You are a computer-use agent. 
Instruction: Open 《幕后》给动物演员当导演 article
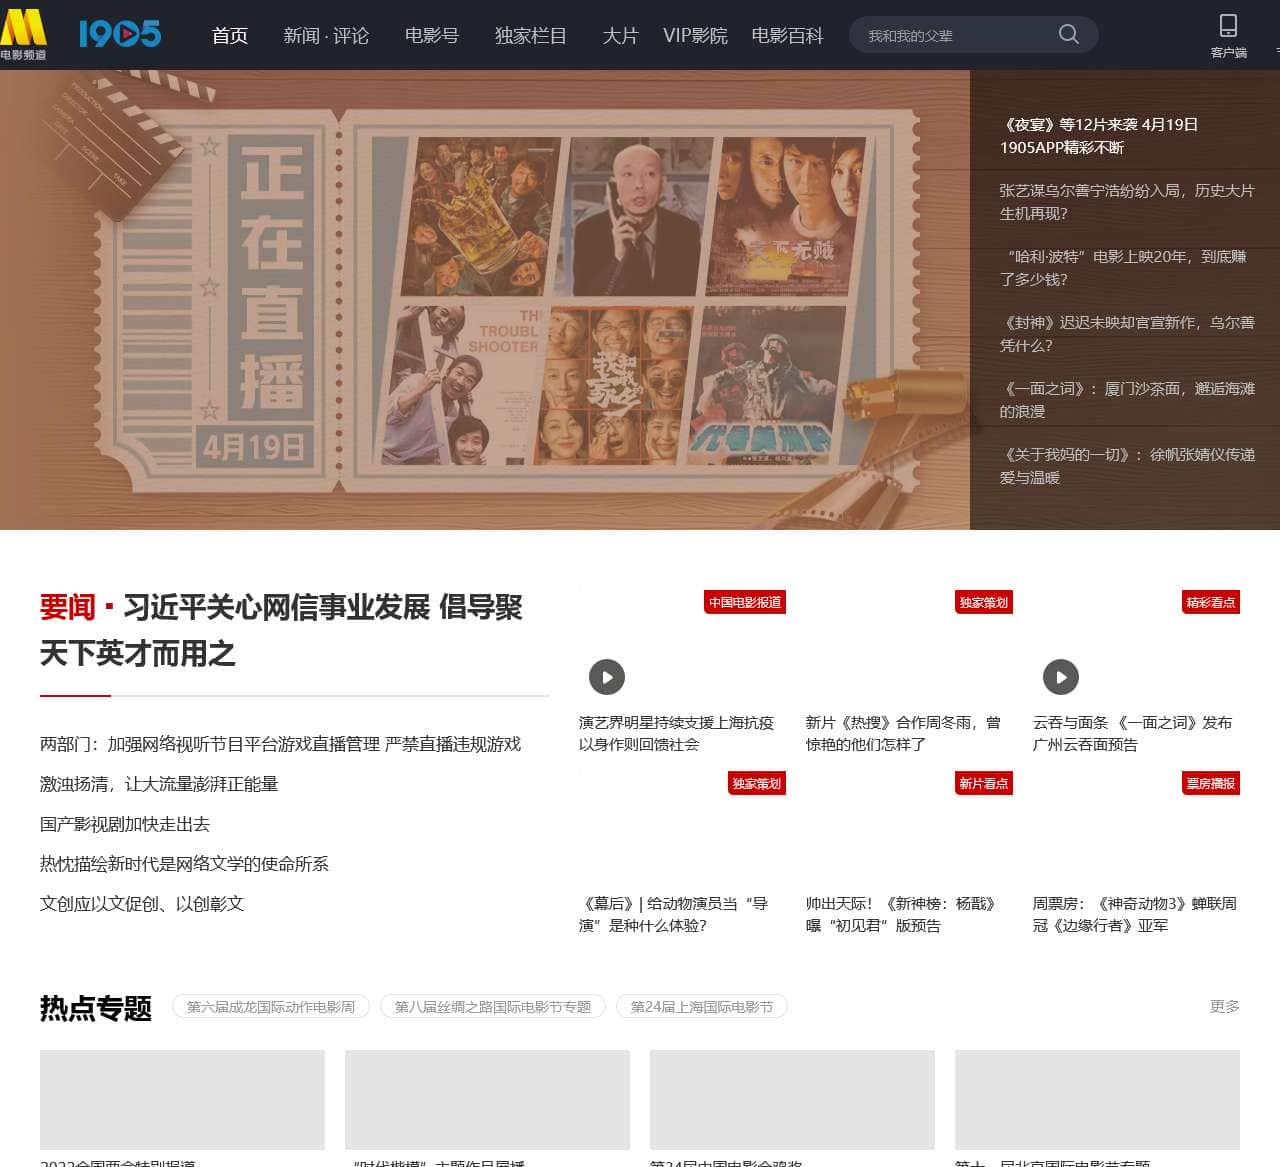coord(674,915)
